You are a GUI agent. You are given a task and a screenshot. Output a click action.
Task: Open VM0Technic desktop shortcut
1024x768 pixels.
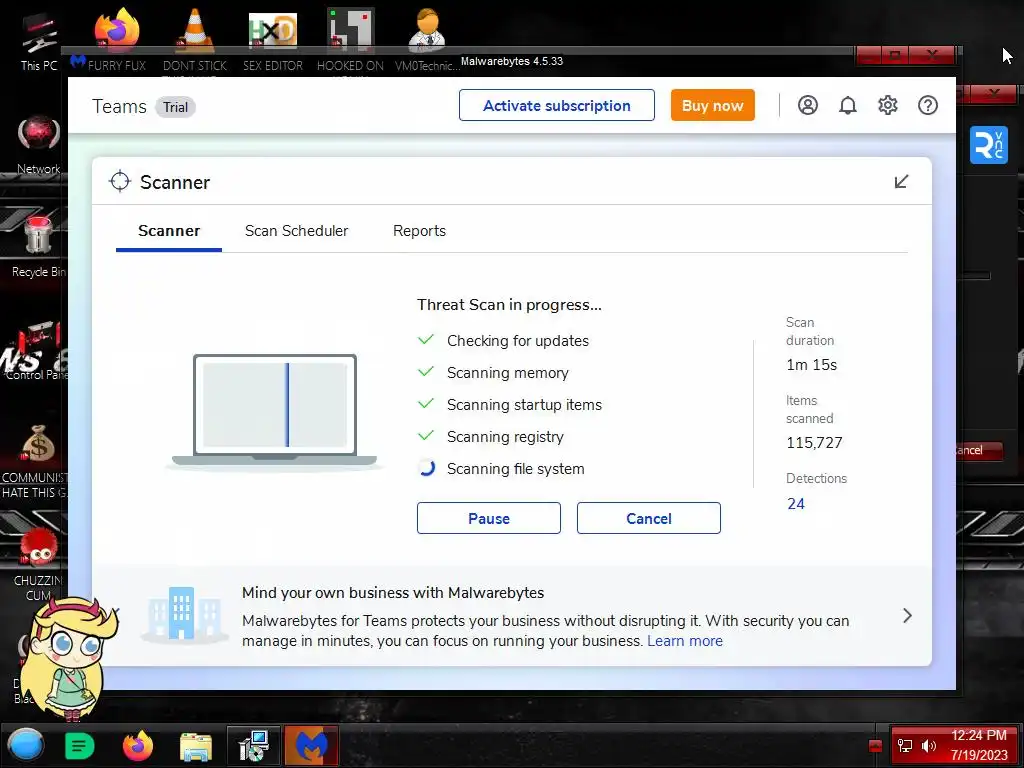coord(427,40)
